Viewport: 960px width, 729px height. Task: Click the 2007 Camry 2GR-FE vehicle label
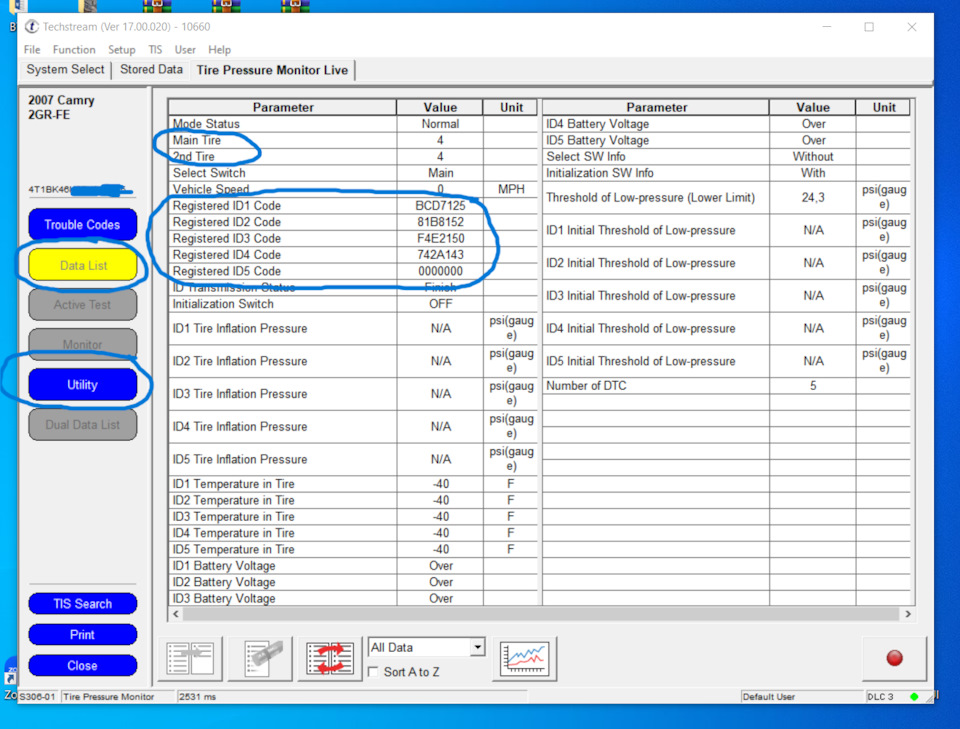(x=61, y=107)
